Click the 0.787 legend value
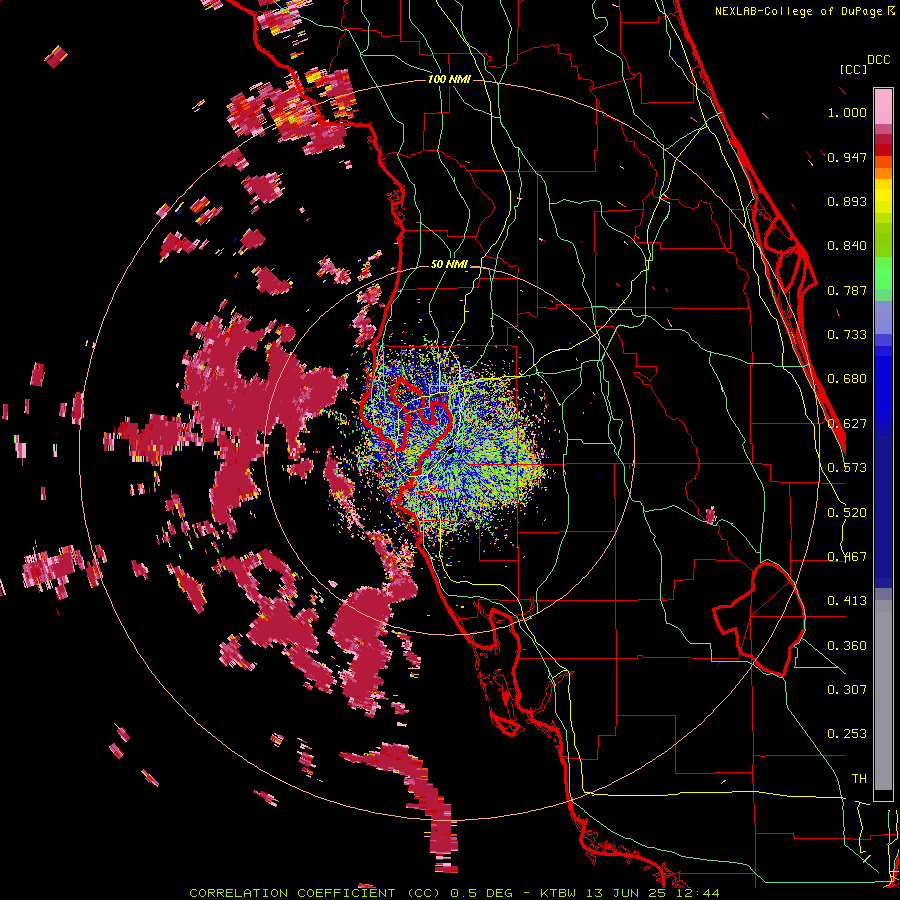This screenshot has width=900, height=900. [847, 290]
